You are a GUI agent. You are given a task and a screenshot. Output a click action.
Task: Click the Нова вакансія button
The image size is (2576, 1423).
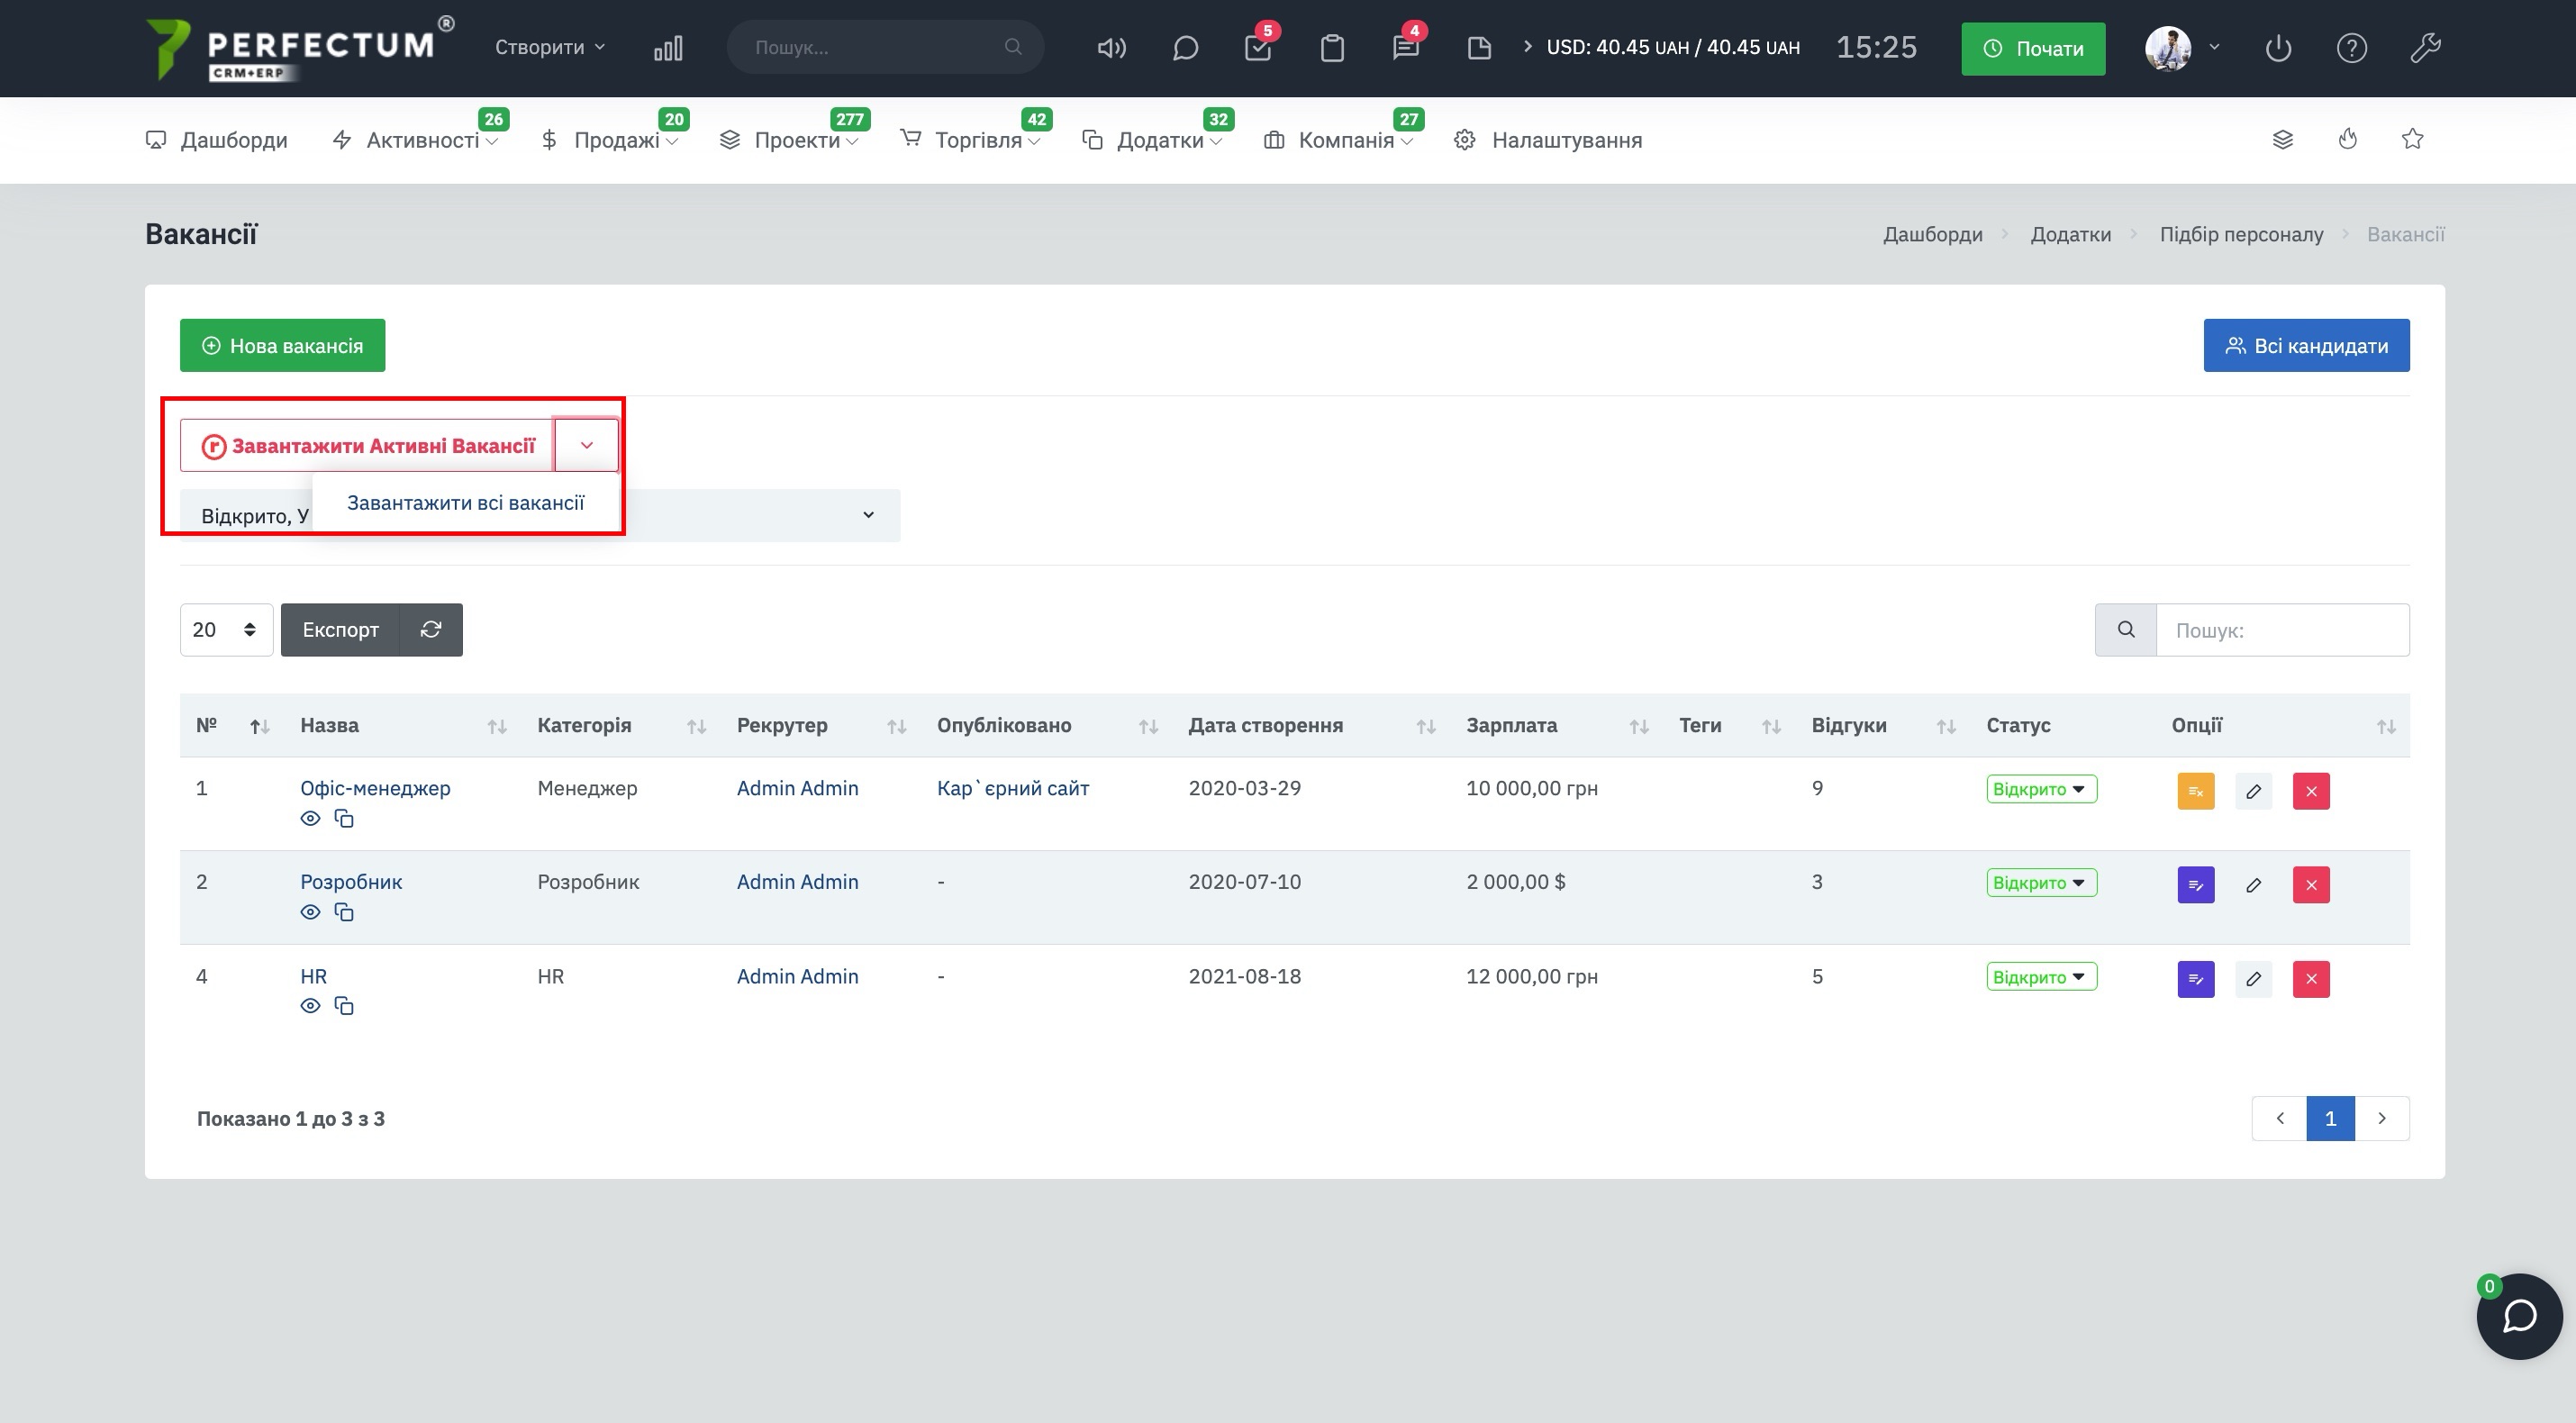click(x=283, y=345)
